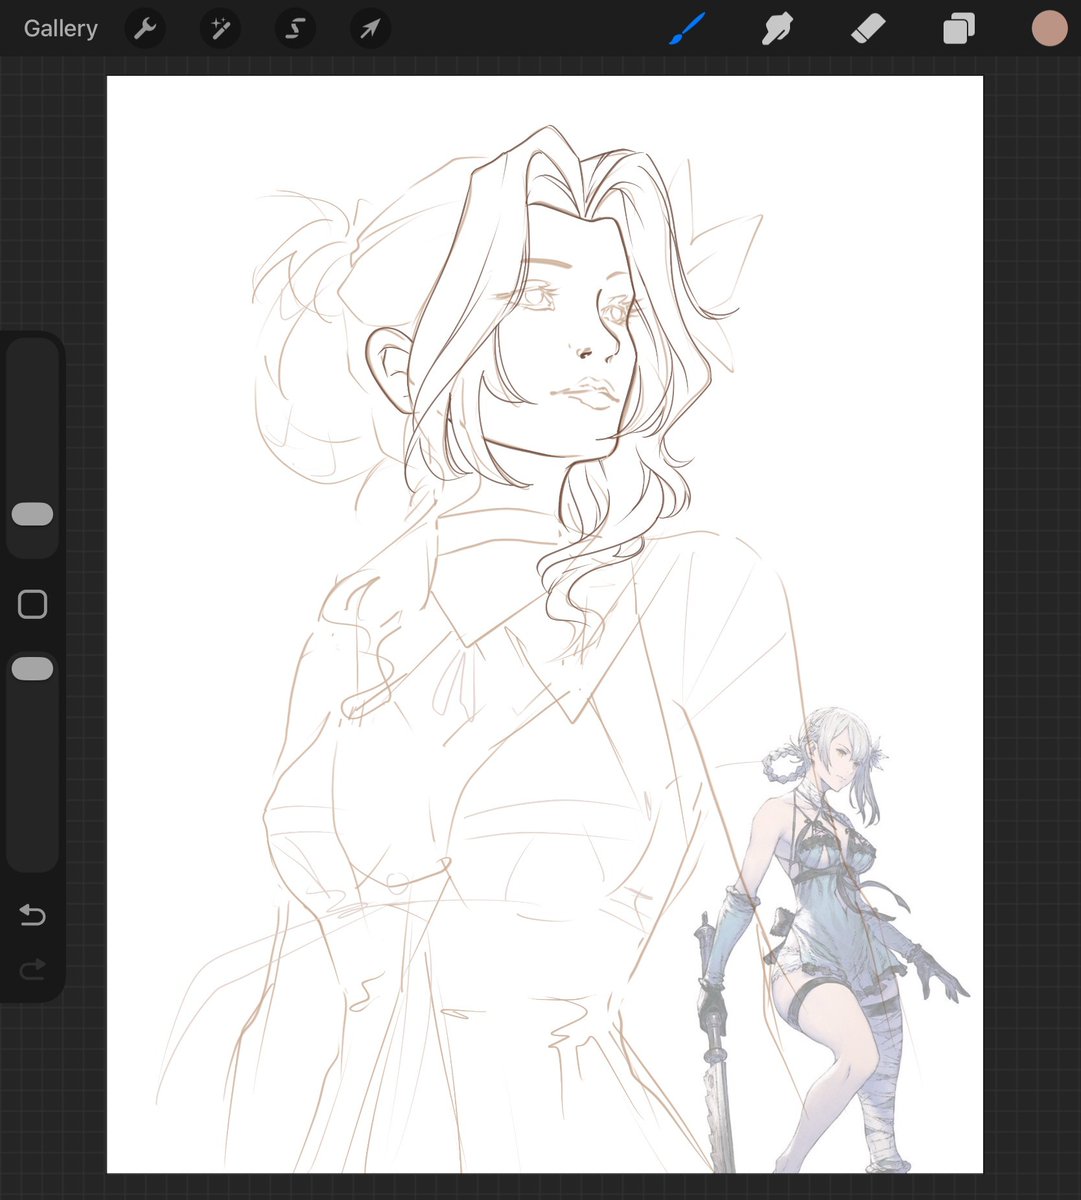Tap the brush size slider handle
This screenshot has width=1081, height=1200.
click(x=32, y=514)
